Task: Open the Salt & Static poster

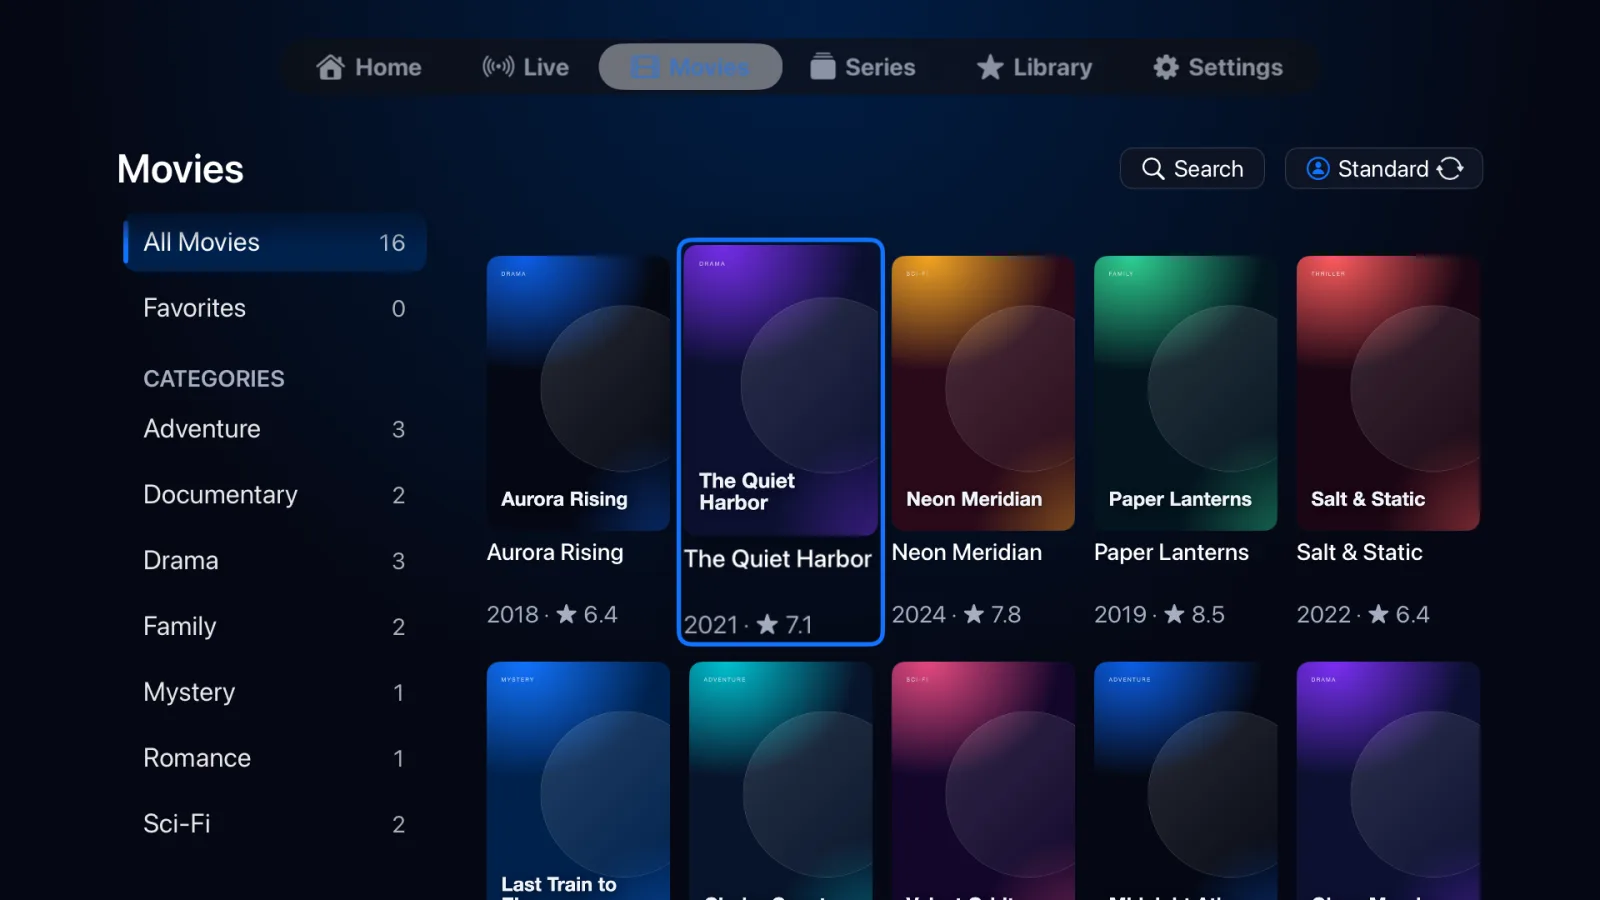Action: (x=1388, y=393)
